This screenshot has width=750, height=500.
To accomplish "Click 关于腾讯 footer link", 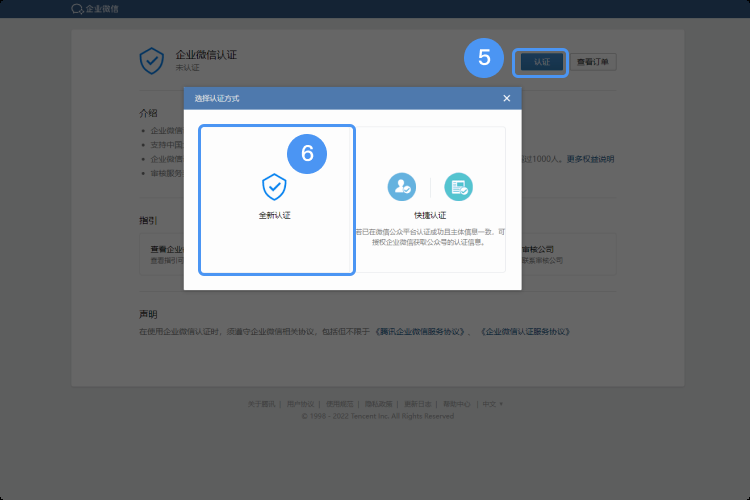I will tap(261, 404).
